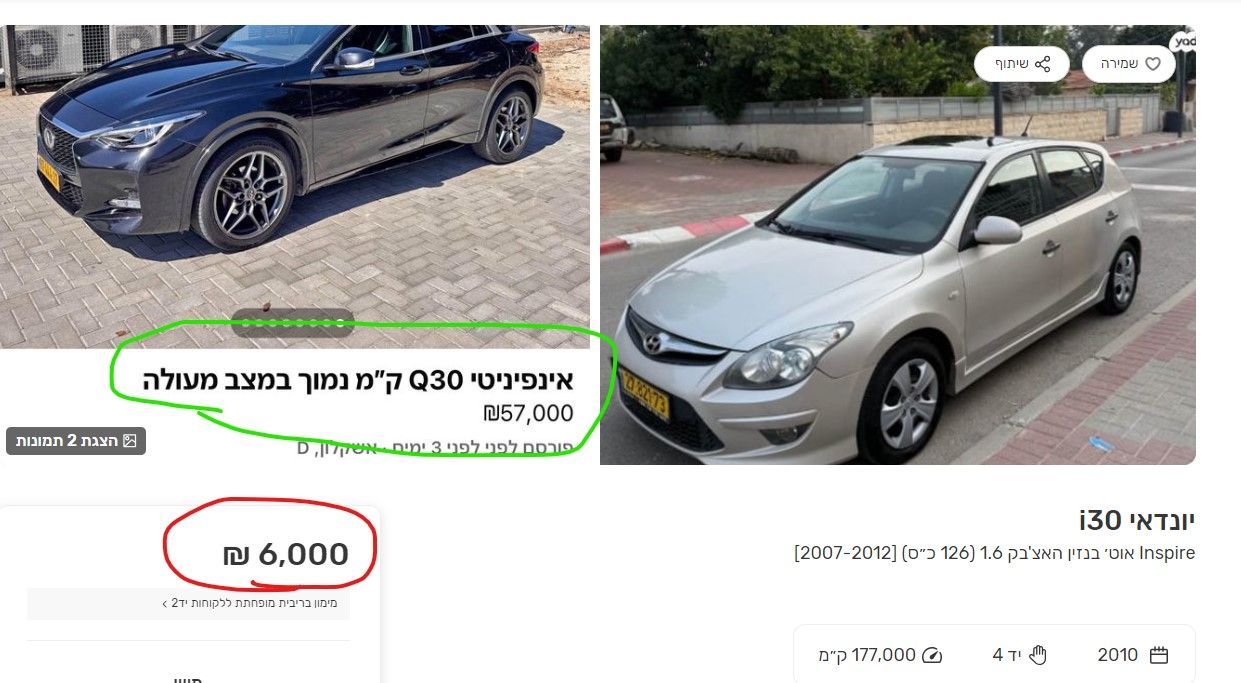
Task: Click the share icon on שיתוף
Action: tap(1043, 63)
